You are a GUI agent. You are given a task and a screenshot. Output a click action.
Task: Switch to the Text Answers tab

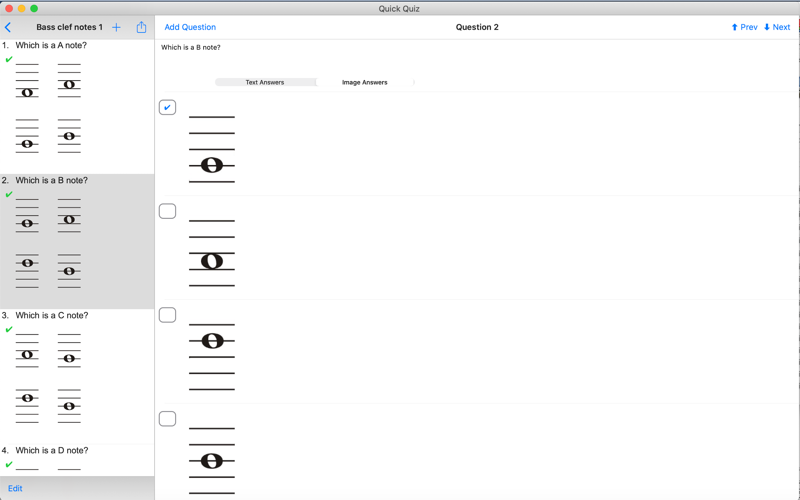(x=265, y=82)
